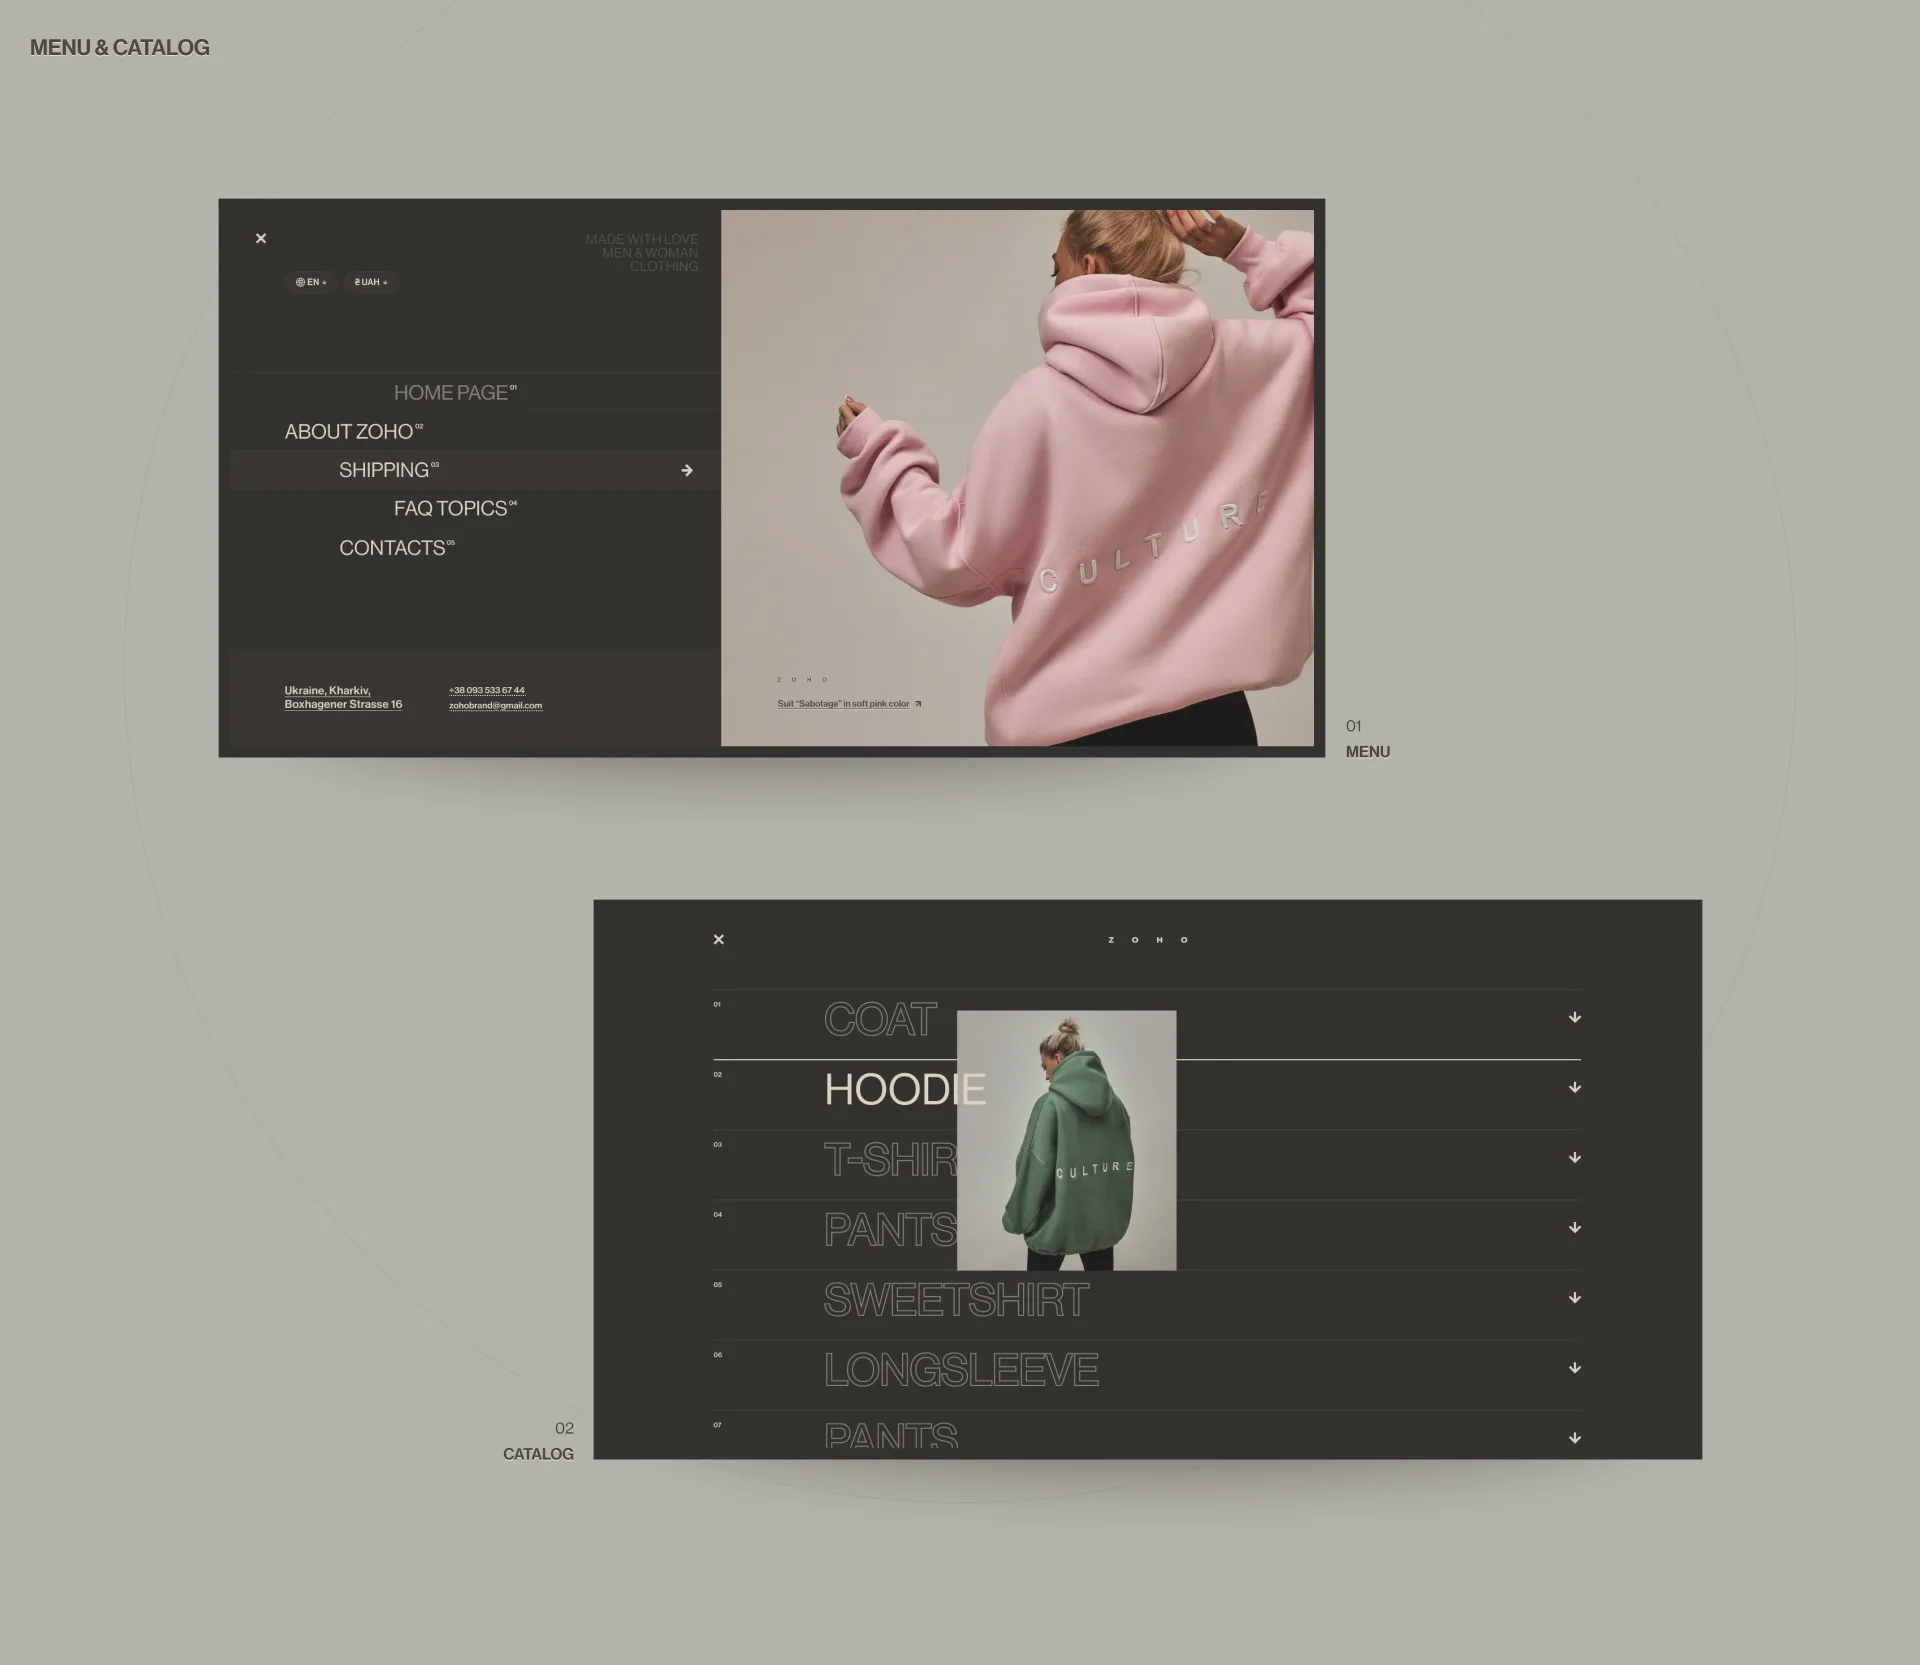Click the arrow after 'Suit Sabotage in soft pink color'
The image size is (1920, 1665).
tap(916, 703)
